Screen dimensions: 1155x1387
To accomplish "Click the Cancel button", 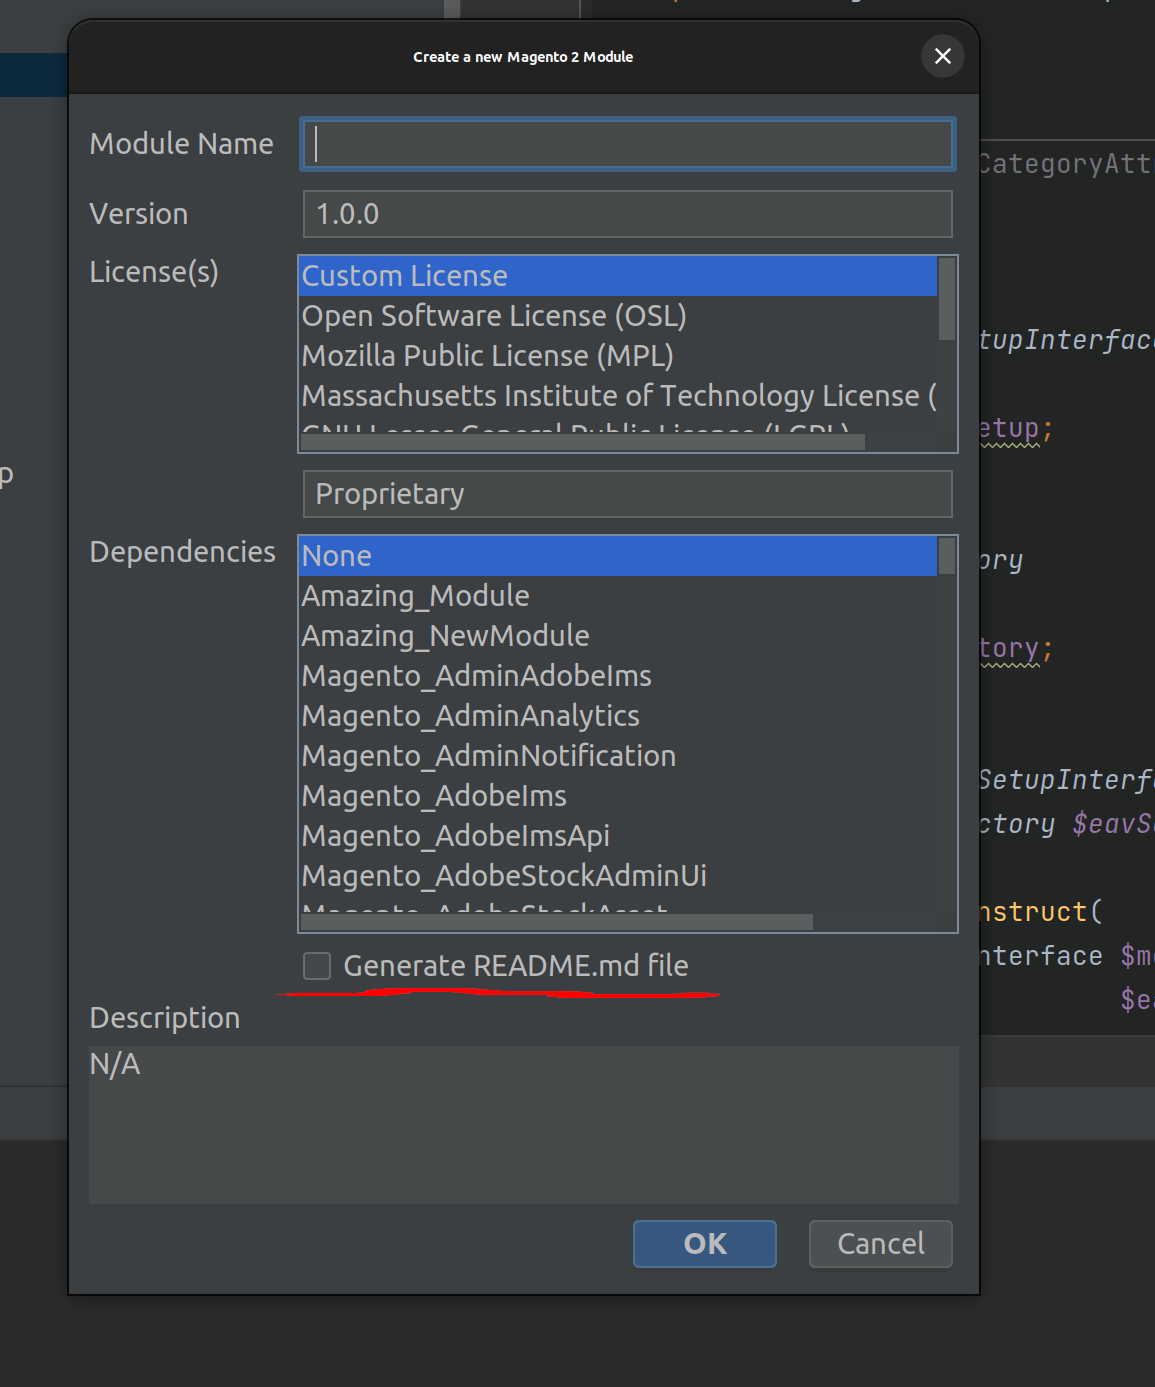I will [880, 1244].
